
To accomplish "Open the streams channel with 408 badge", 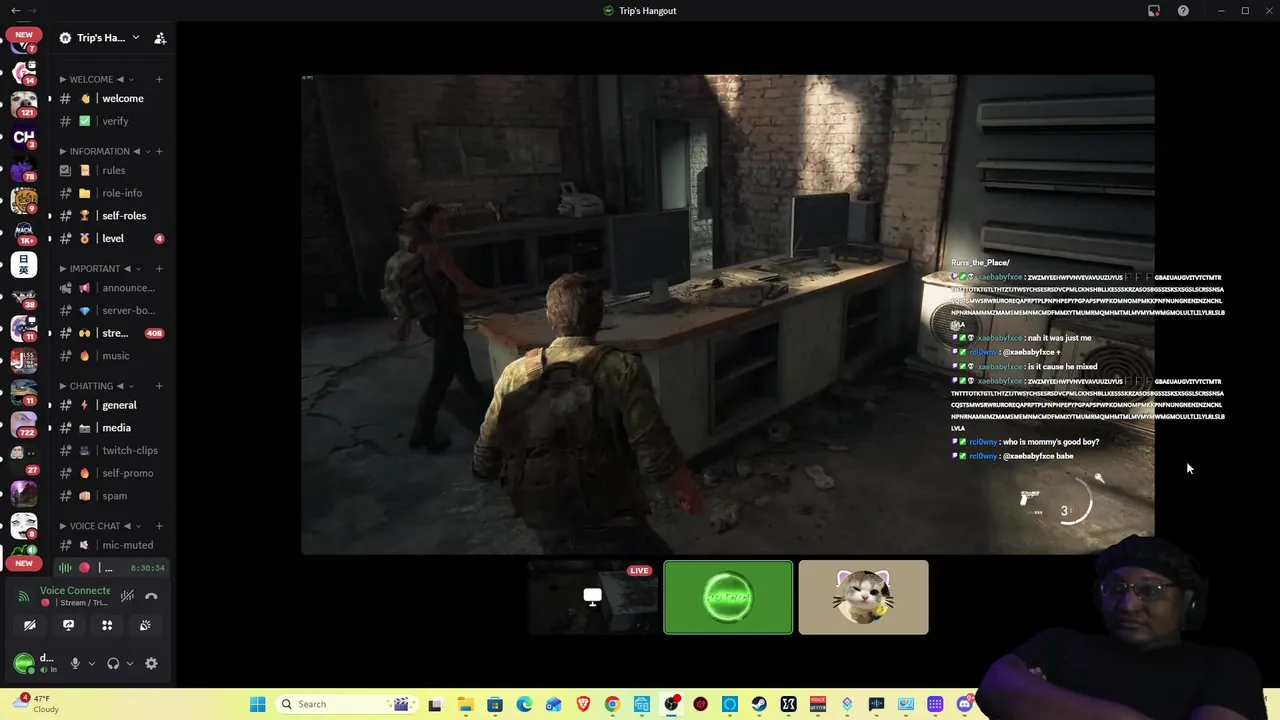I will (x=112, y=333).
